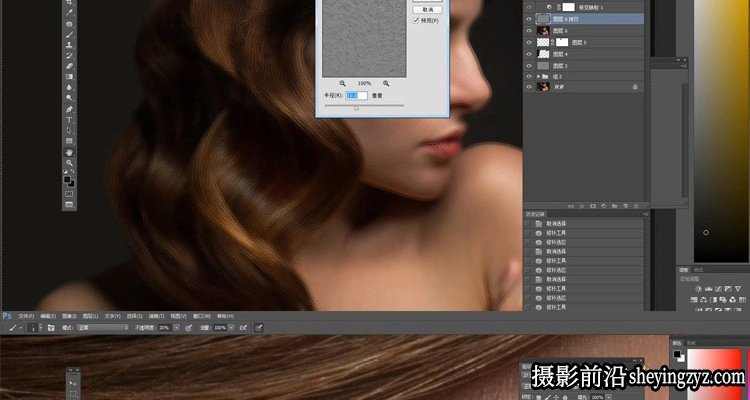Select the Gradient tool
This screenshot has width=750, height=400.
[69, 77]
